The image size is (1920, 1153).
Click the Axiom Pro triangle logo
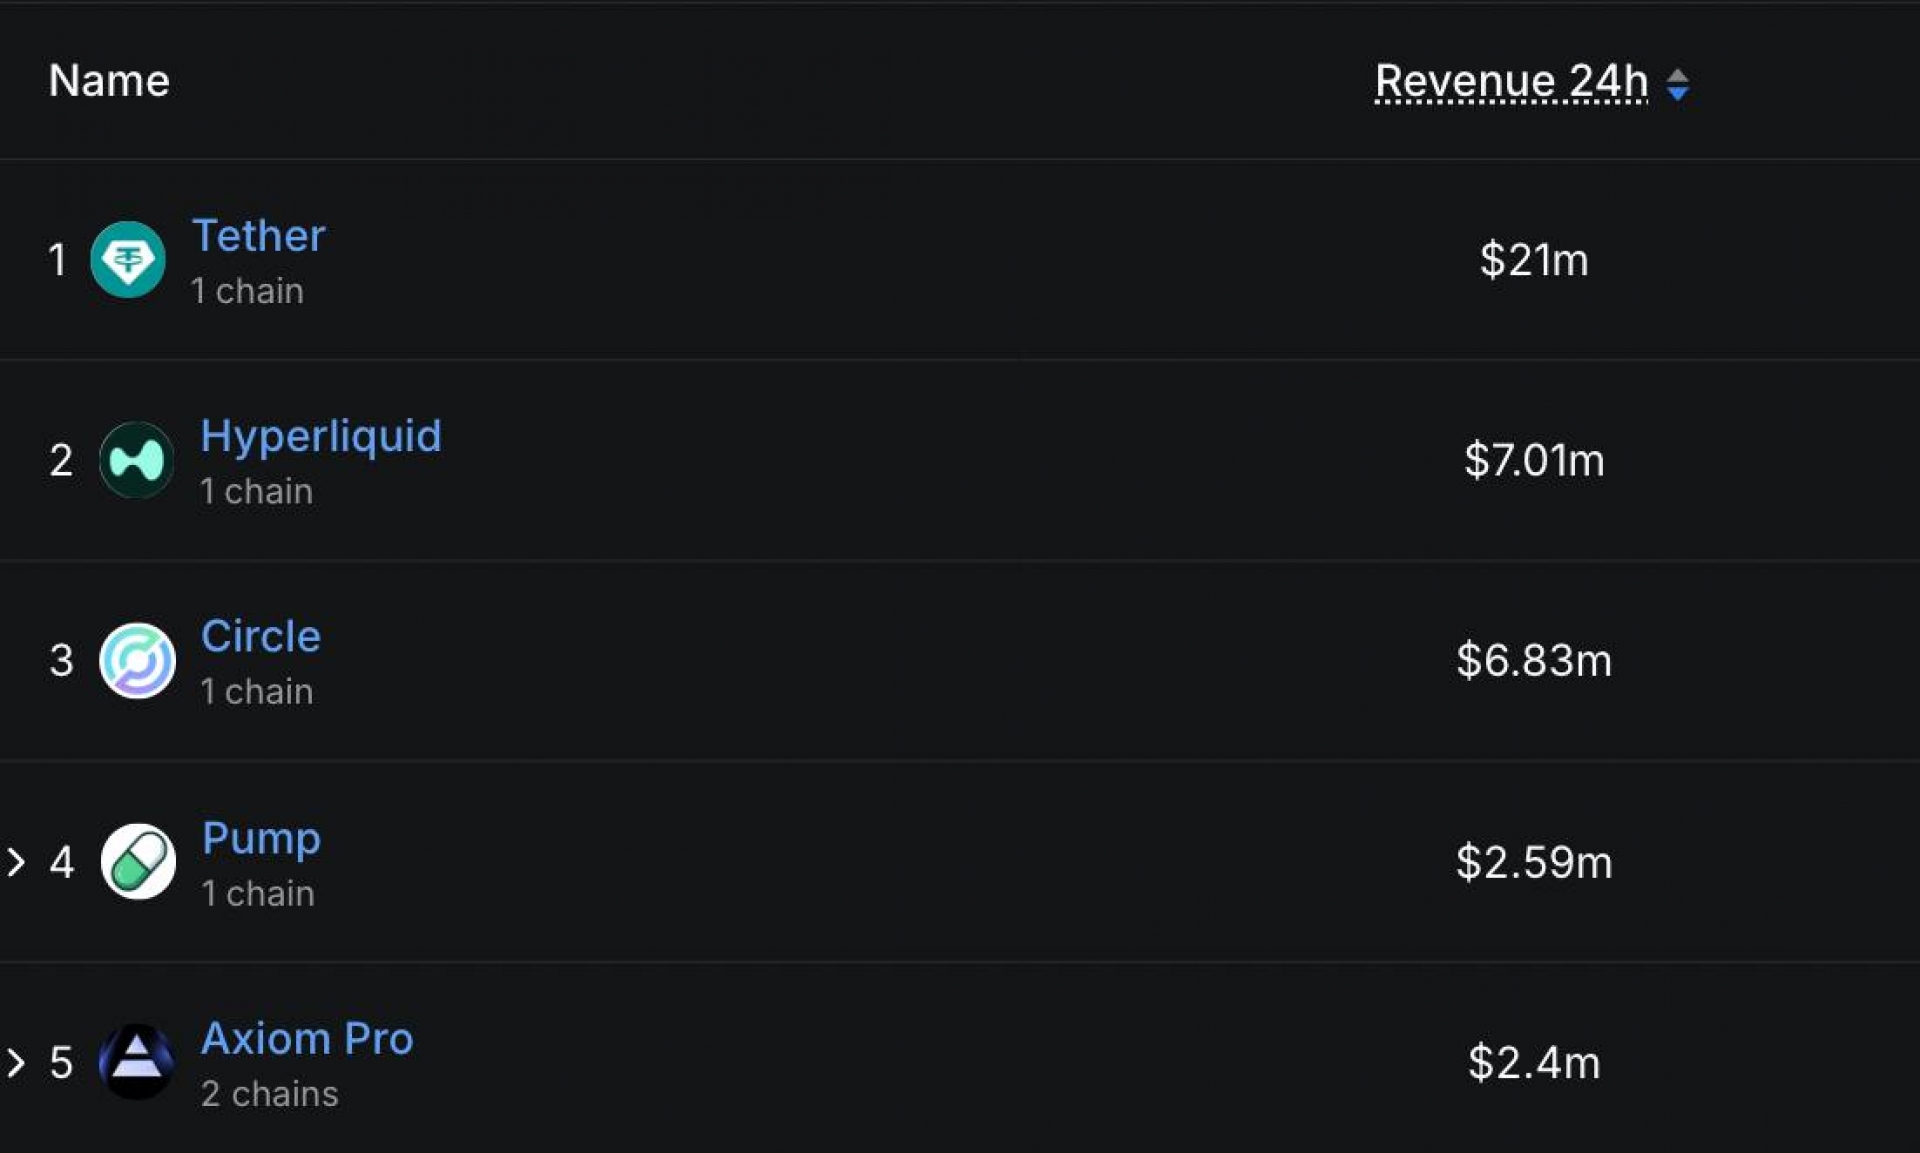click(x=137, y=1062)
